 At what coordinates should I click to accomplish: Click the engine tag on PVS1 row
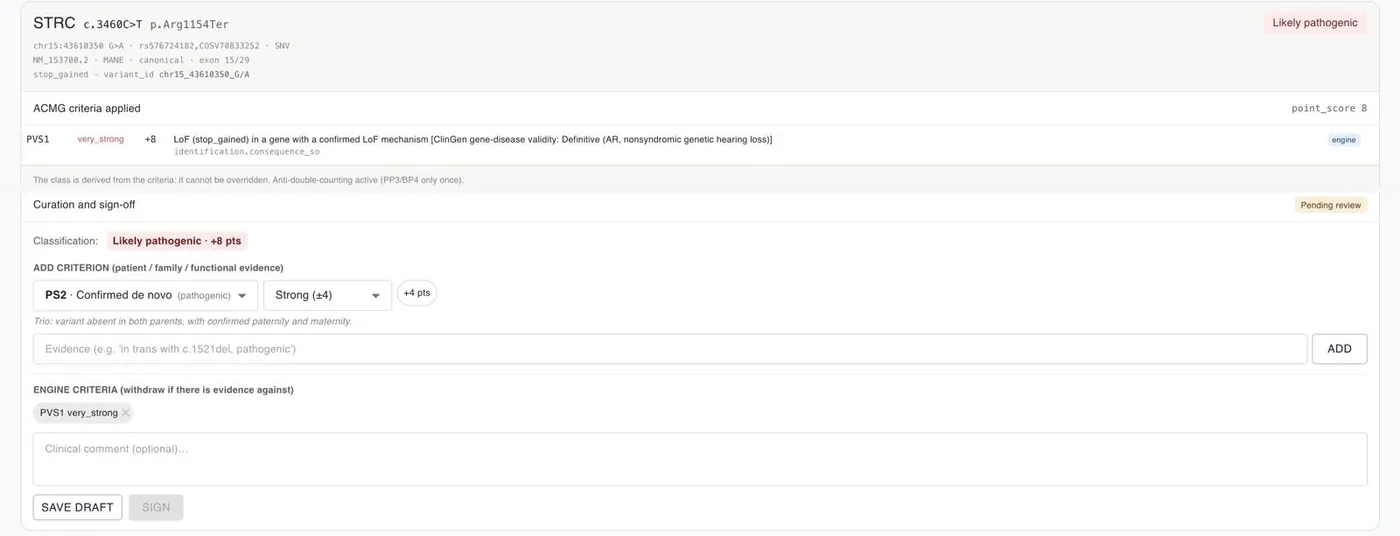pos(1344,140)
